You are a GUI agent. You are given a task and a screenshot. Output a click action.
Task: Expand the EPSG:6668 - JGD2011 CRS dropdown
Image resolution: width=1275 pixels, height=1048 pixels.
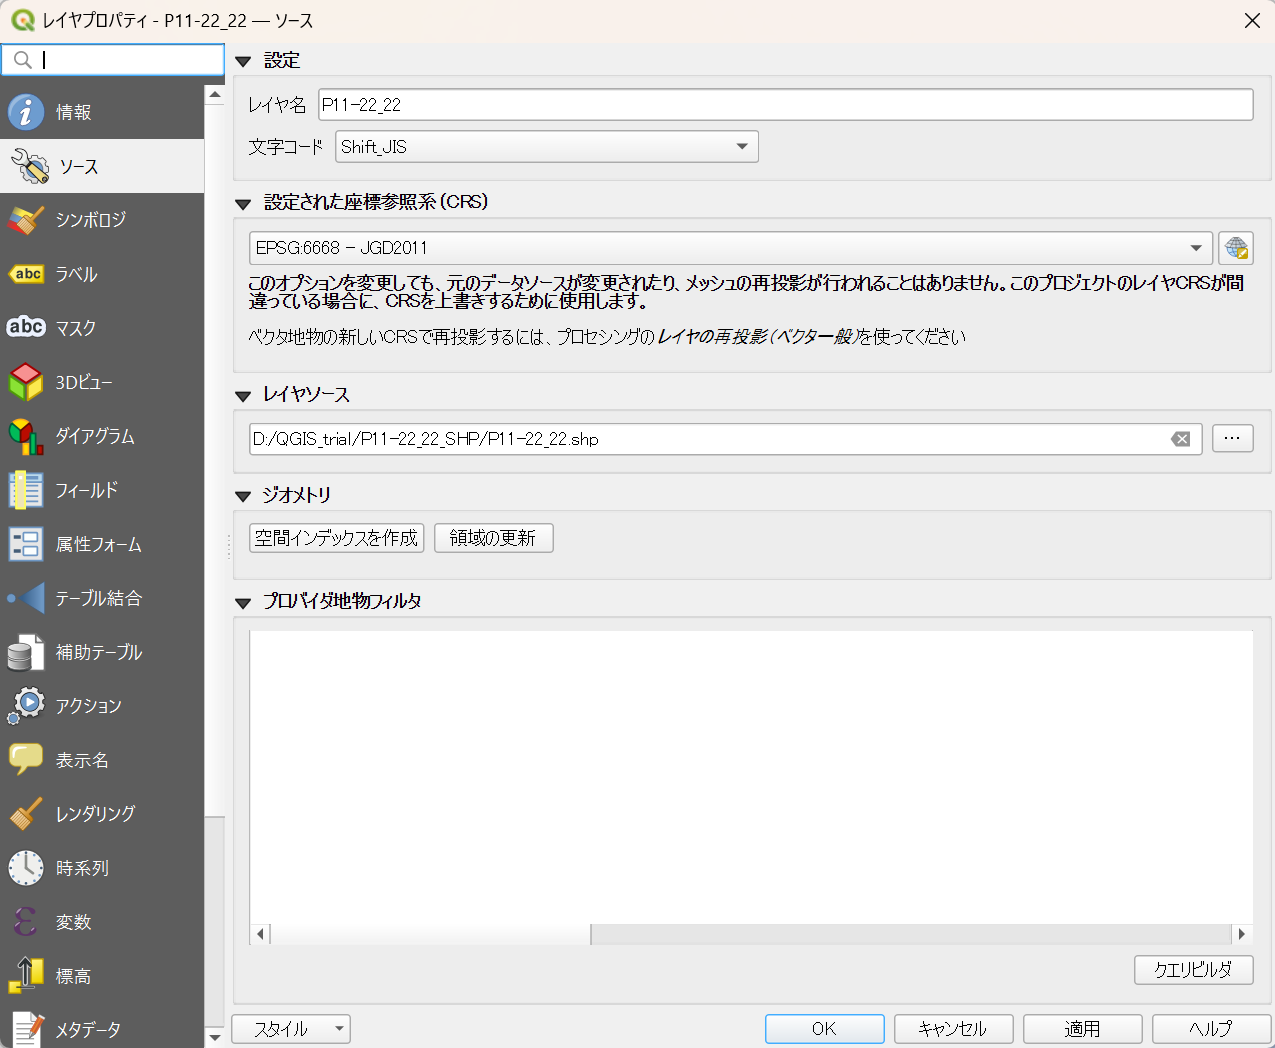click(x=730, y=248)
